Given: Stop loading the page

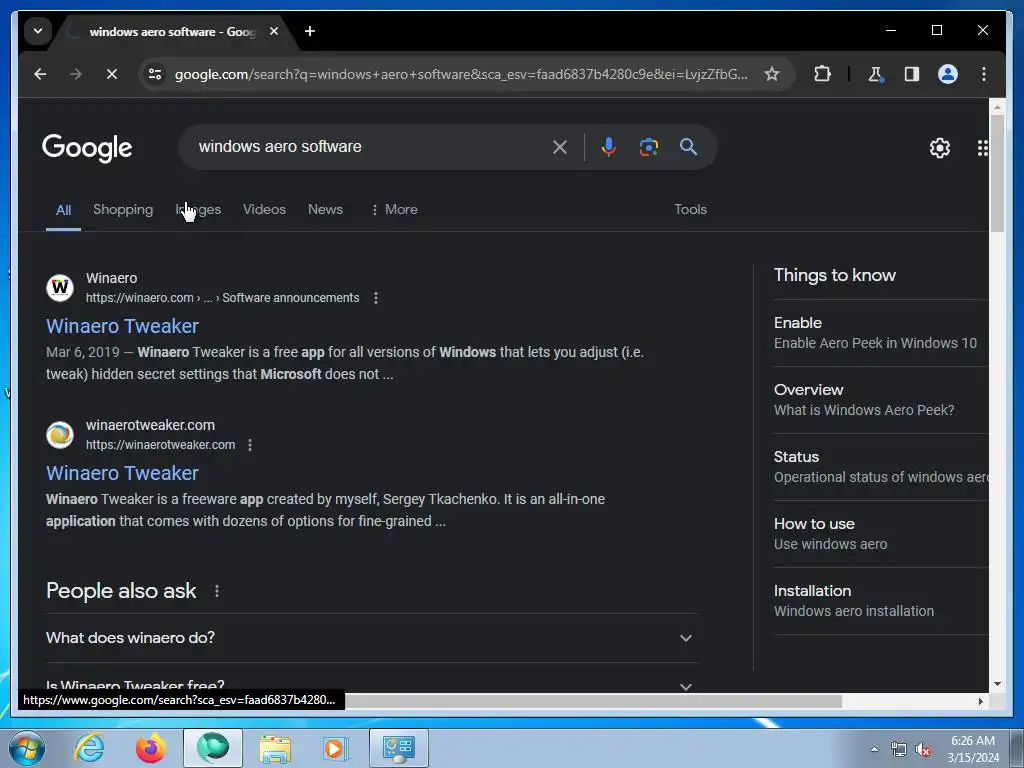Looking at the screenshot, I should 112,74.
